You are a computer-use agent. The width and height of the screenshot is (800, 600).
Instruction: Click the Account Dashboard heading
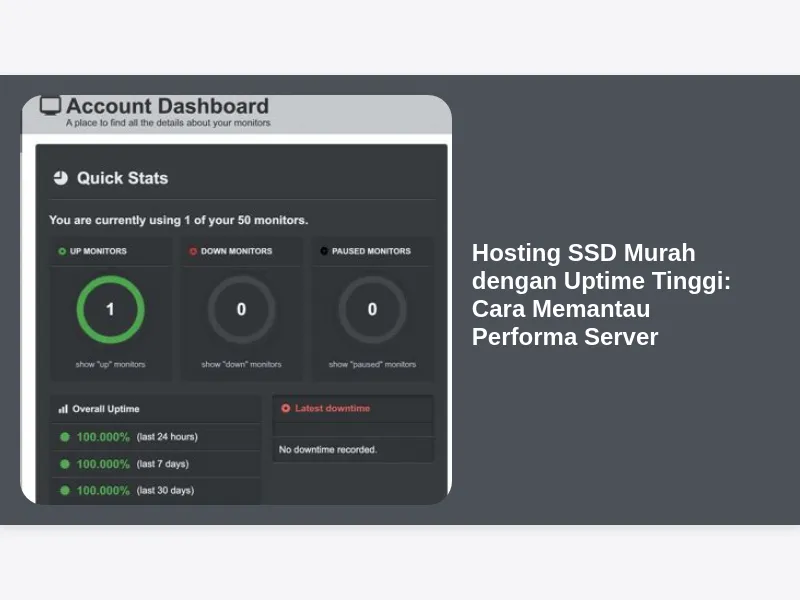coord(167,106)
